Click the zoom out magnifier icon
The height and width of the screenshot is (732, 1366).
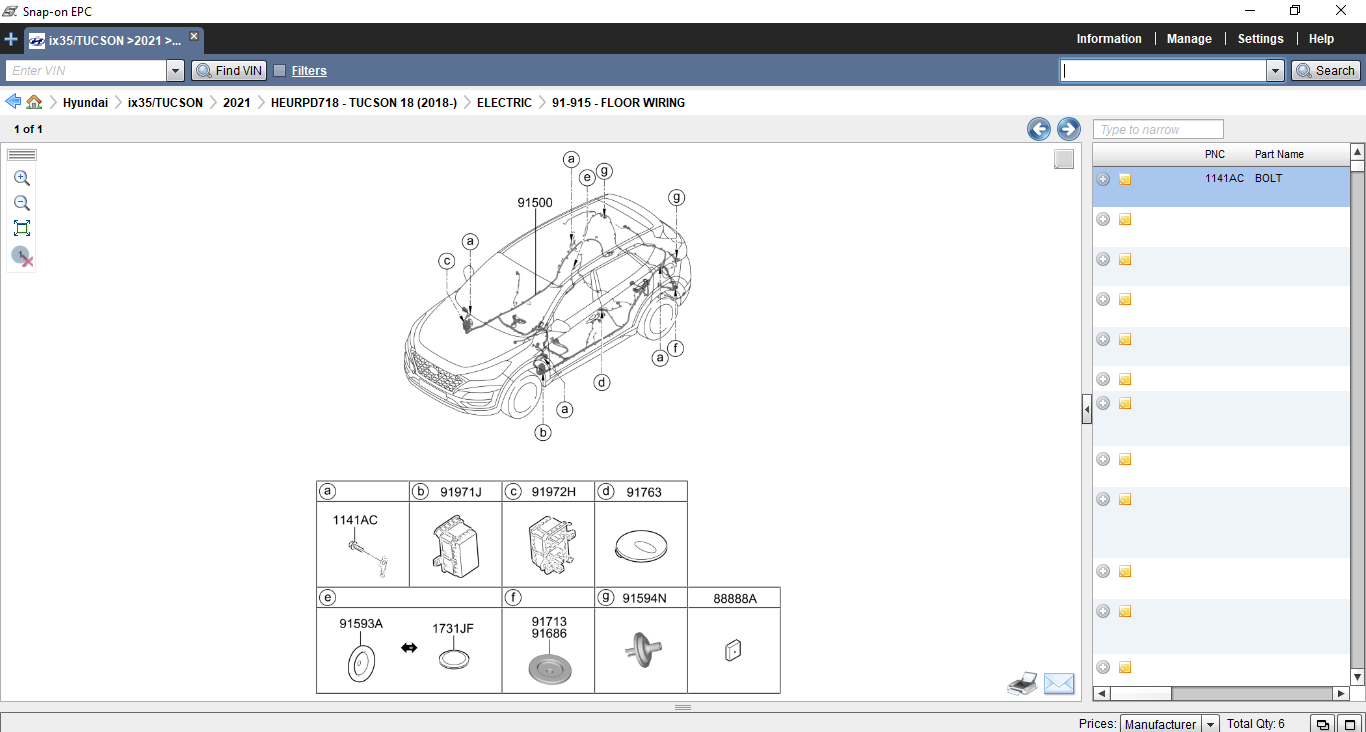[21, 203]
